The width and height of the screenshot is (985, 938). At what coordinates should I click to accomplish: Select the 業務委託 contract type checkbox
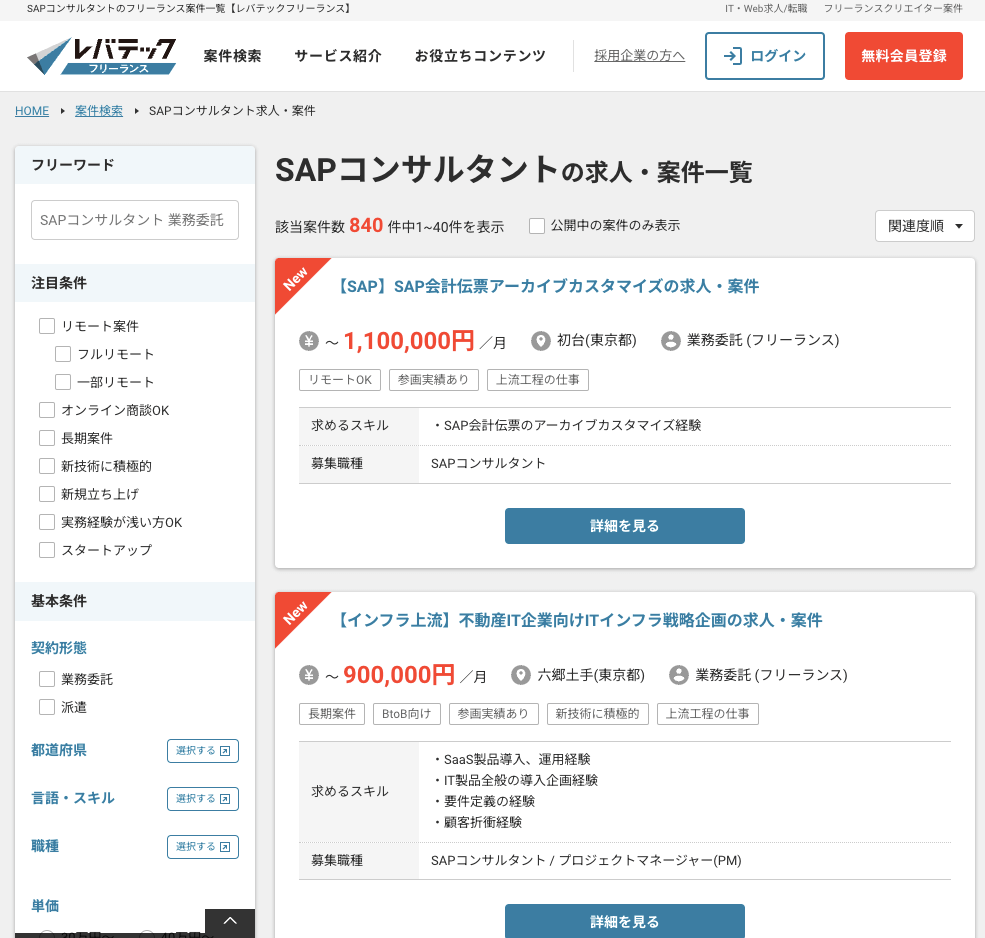47,679
